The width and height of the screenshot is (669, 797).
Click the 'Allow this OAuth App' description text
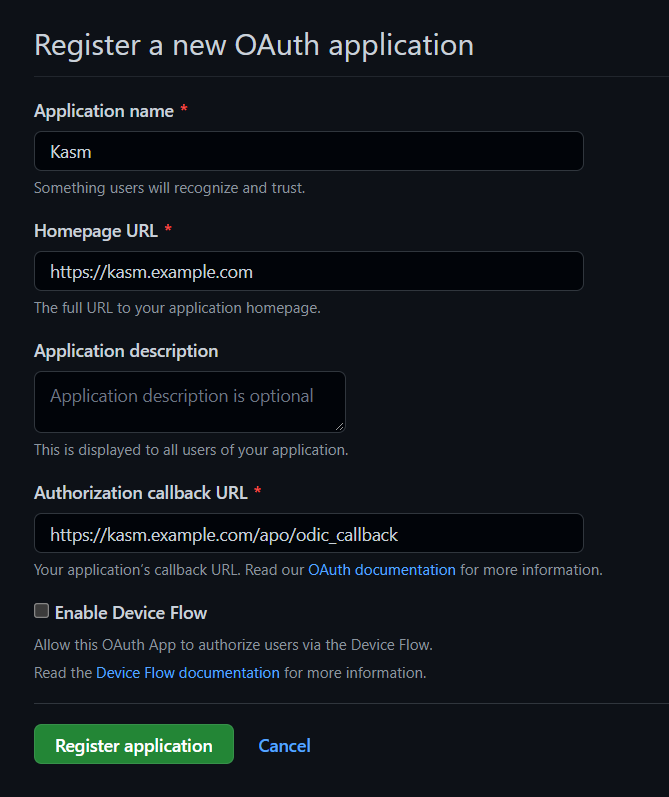tap(233, 645)
